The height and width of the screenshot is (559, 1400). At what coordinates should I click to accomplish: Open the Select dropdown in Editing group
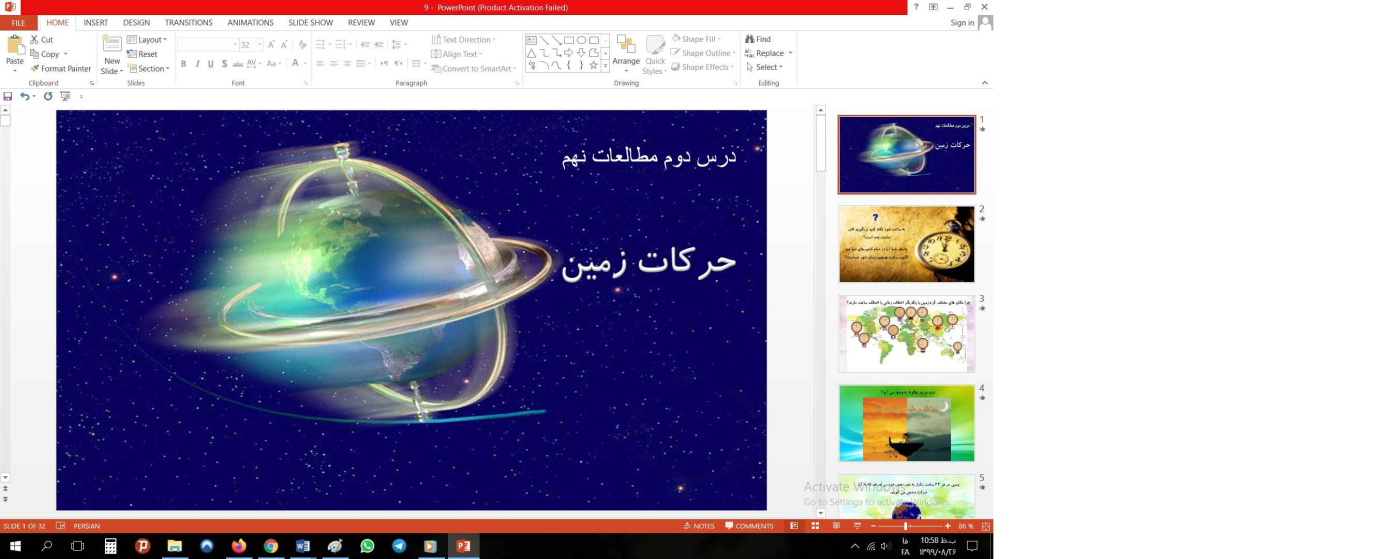pyautogui.click(x=766, y=67)
